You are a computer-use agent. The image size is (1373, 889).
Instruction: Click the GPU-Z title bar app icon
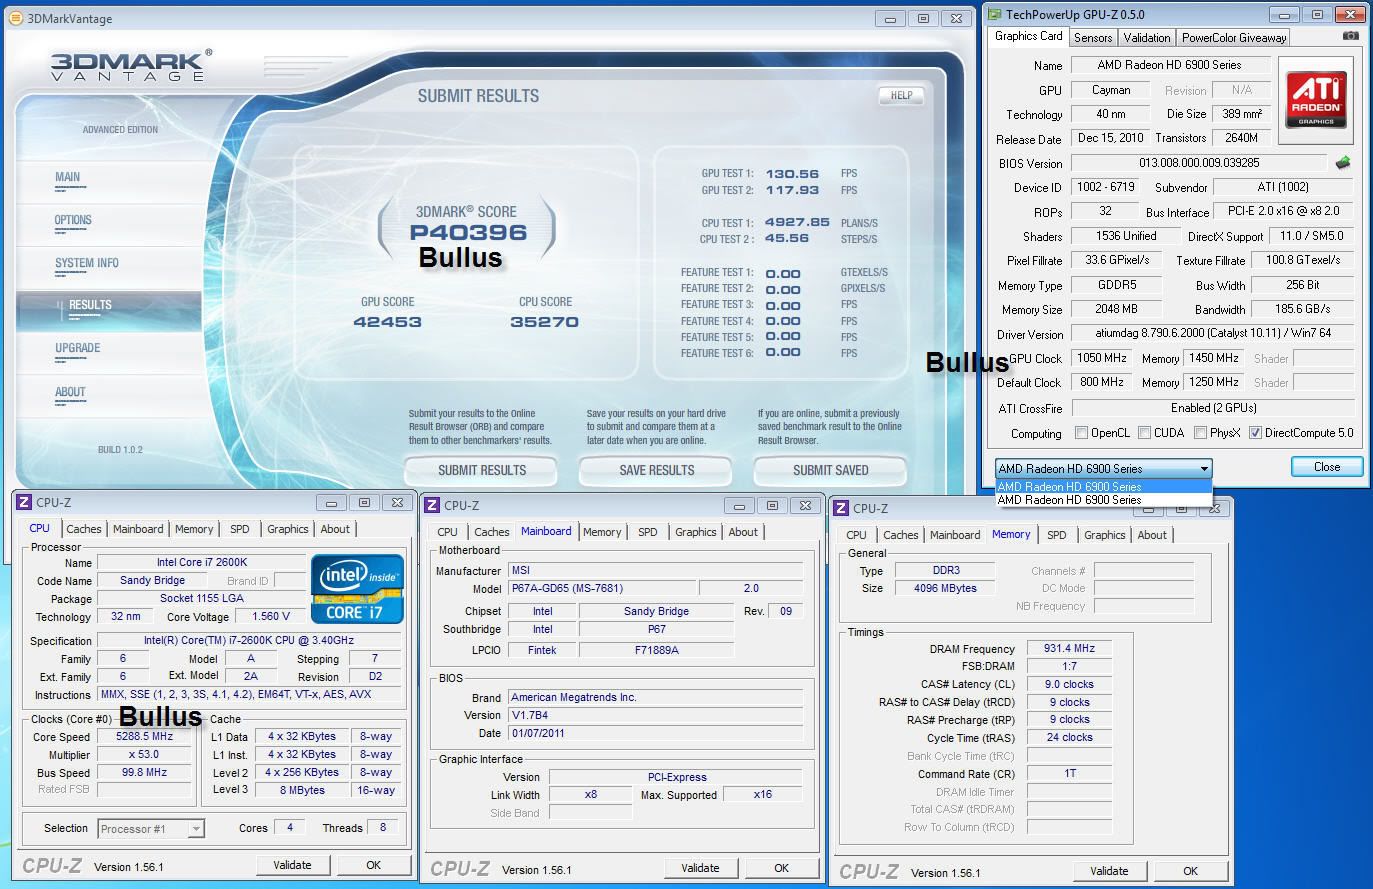click(994, 14)
